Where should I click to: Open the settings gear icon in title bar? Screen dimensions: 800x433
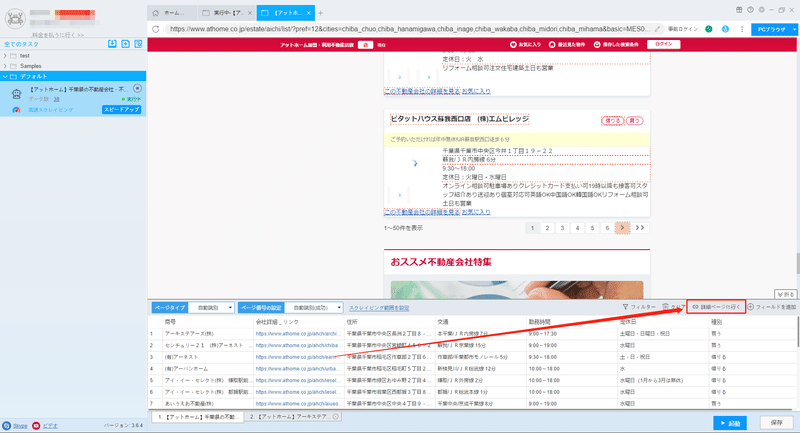(762, 10)
